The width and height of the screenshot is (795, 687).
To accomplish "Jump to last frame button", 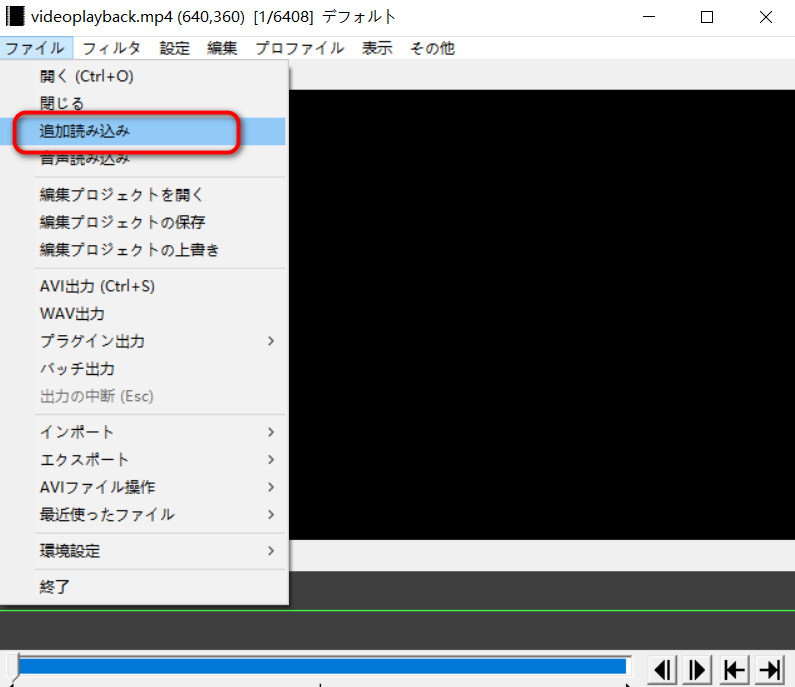I will [770, 670].
